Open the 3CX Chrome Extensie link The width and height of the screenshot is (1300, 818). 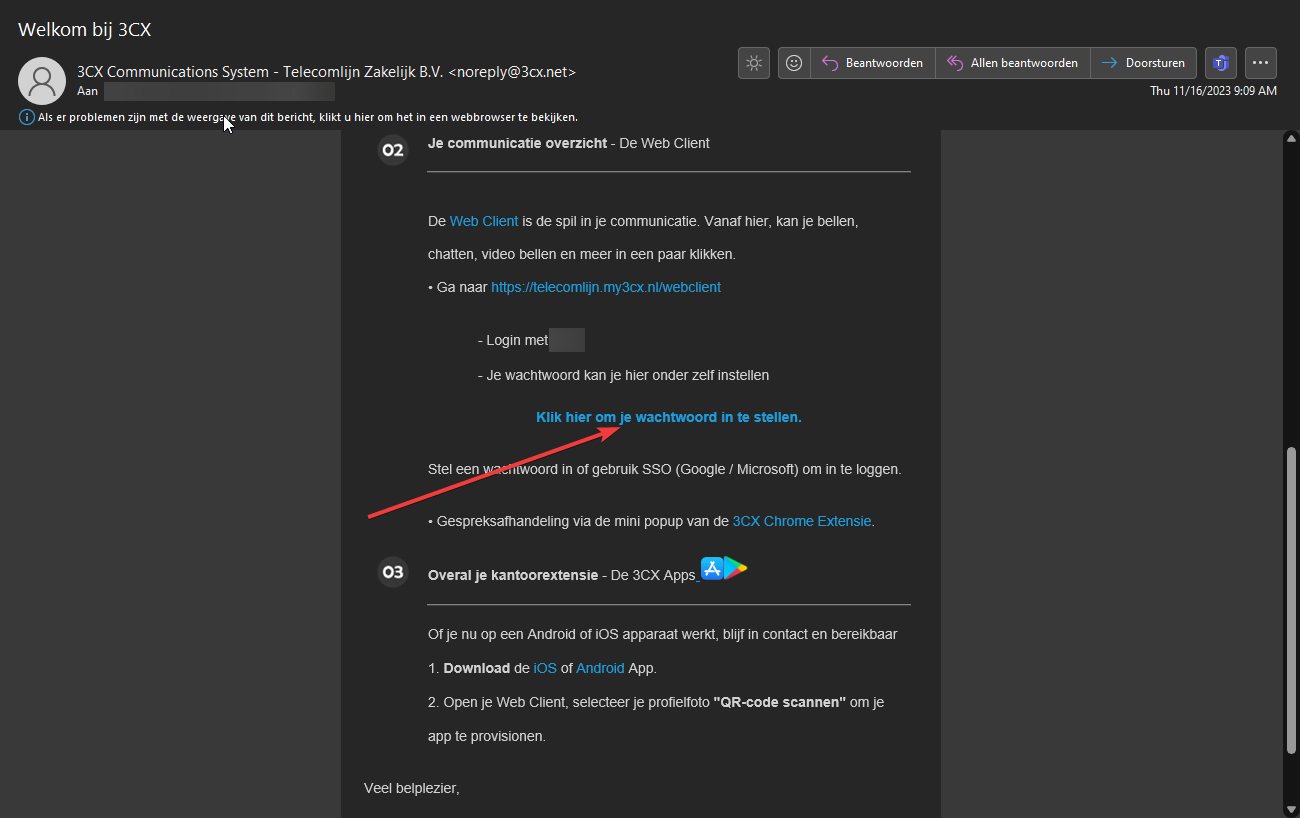click(802, 521)
